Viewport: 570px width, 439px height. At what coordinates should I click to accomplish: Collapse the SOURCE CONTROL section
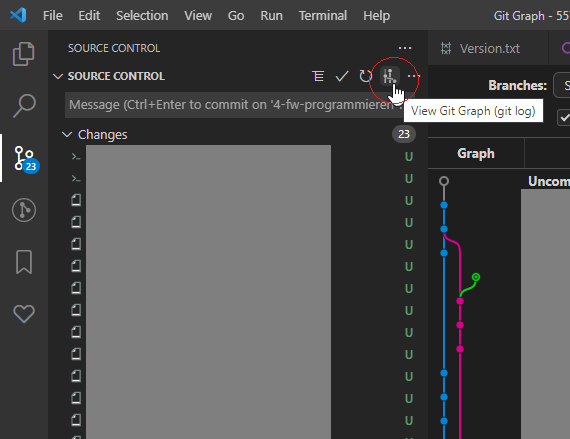pyautogui.click(x=58, y=76)
